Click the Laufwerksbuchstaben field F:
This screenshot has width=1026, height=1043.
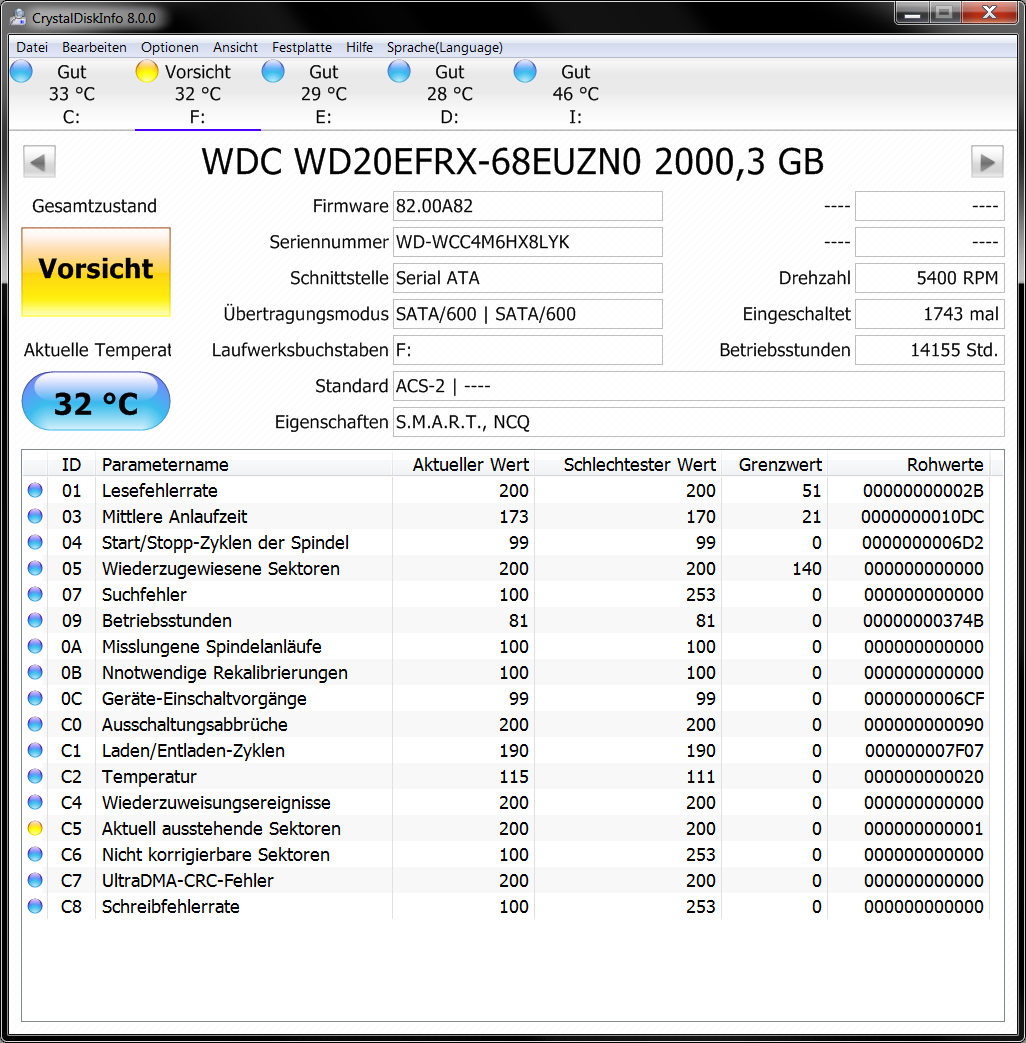(528, 350)
